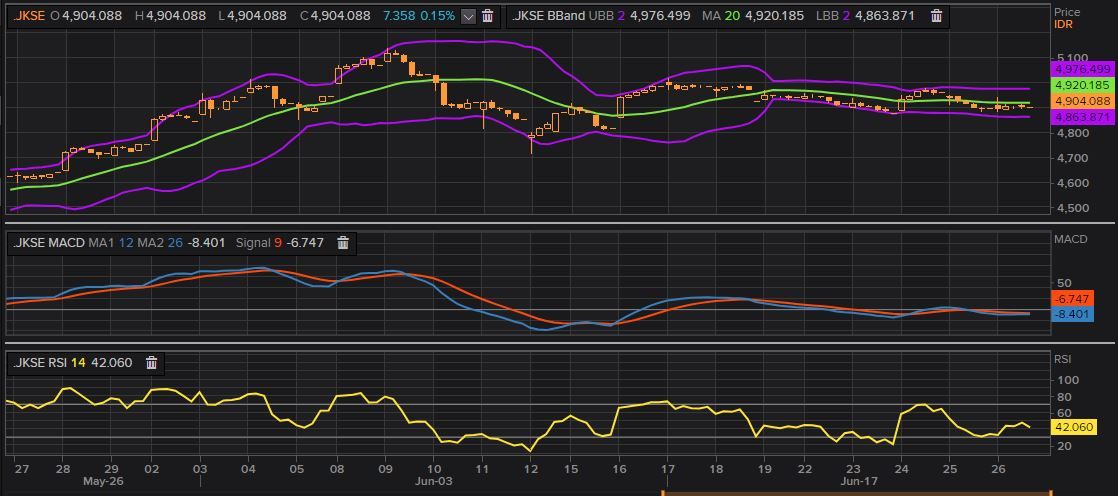This screenshot has width=1118, height=496.
Task: Click the May-26 date label on time axis
Action: tap(104, 481)
